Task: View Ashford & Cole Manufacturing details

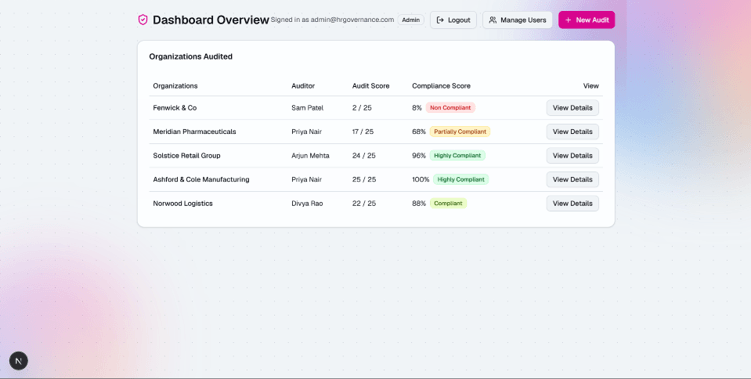Action: tap(572, 180)
